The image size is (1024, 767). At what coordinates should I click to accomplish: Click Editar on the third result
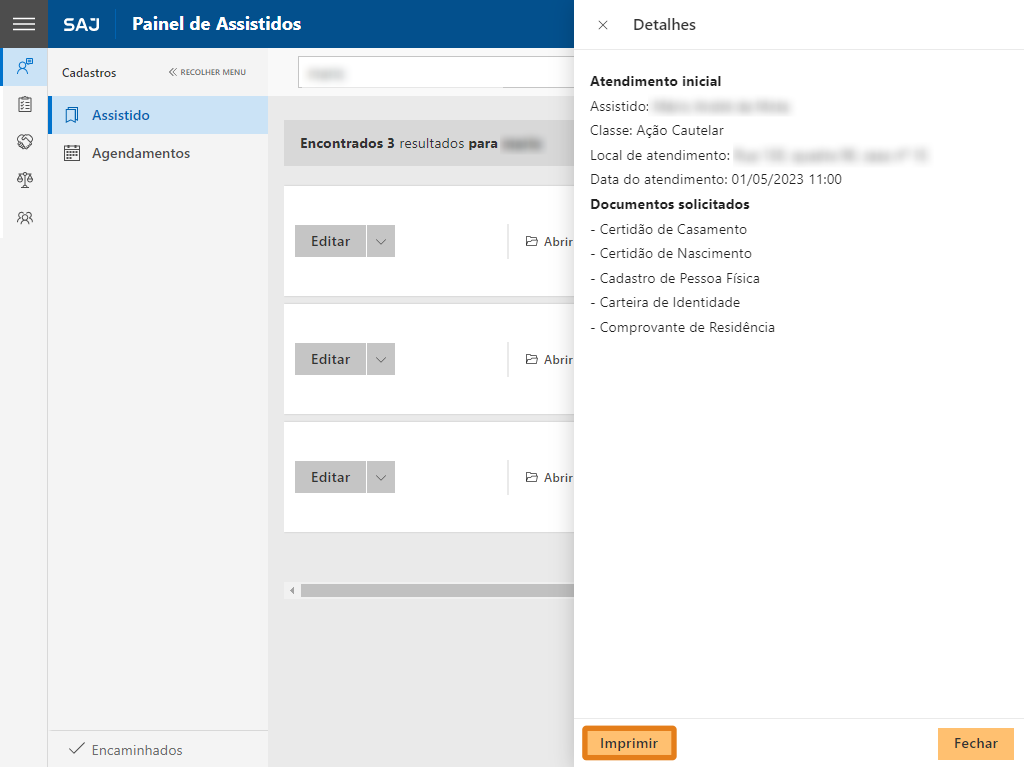[330, 477]
